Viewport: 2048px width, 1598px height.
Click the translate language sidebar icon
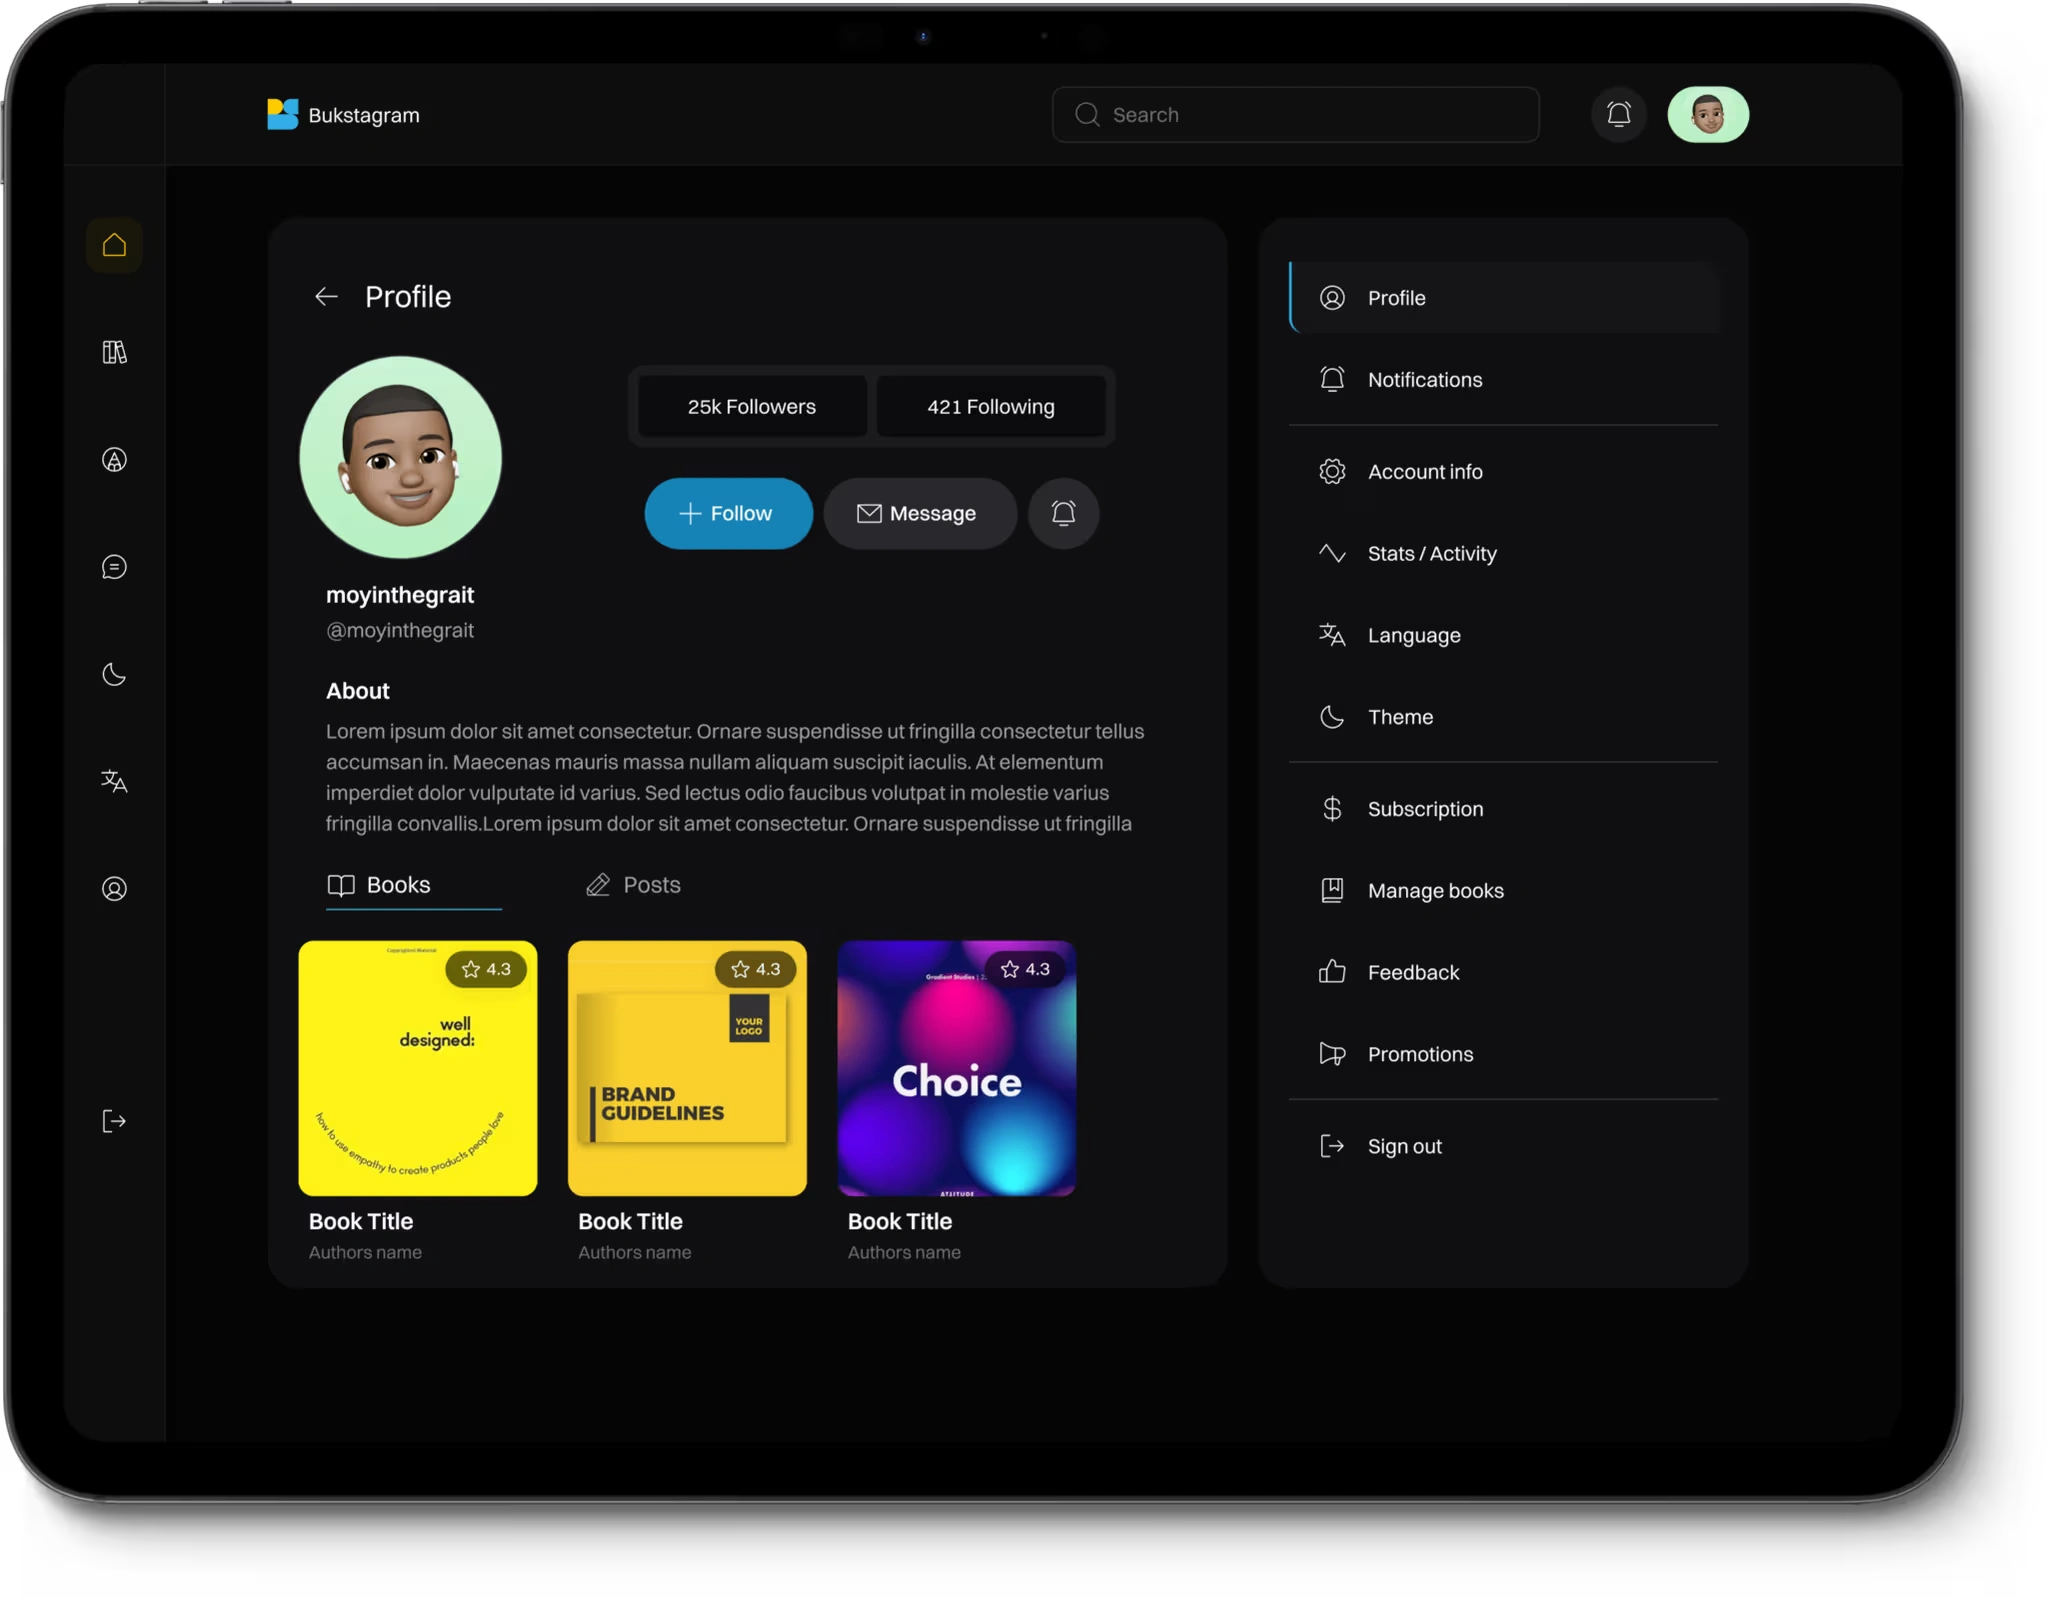click(x=114, y=781)
